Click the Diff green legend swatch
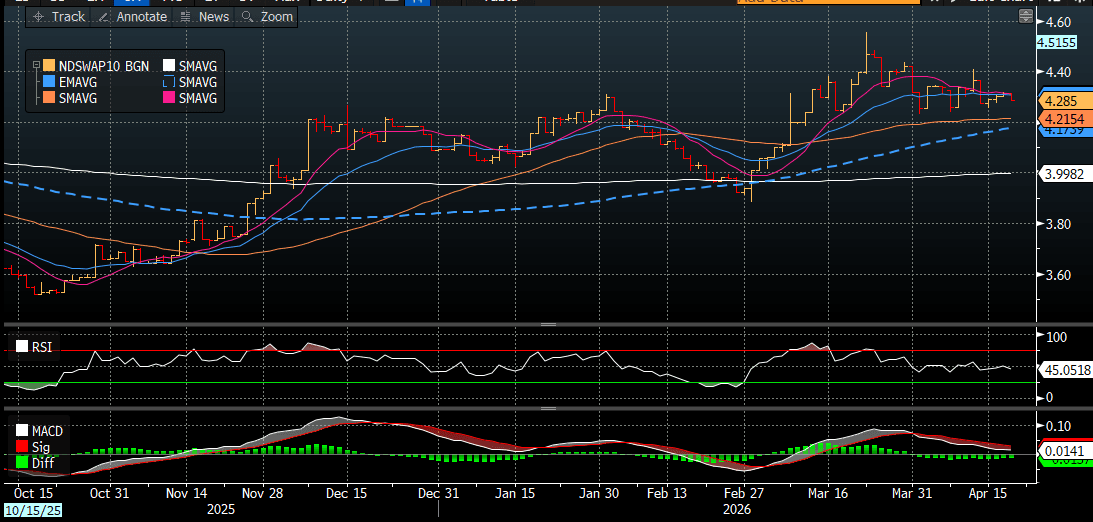This screenshot has height=522, width=1093. tap(22, 462)
